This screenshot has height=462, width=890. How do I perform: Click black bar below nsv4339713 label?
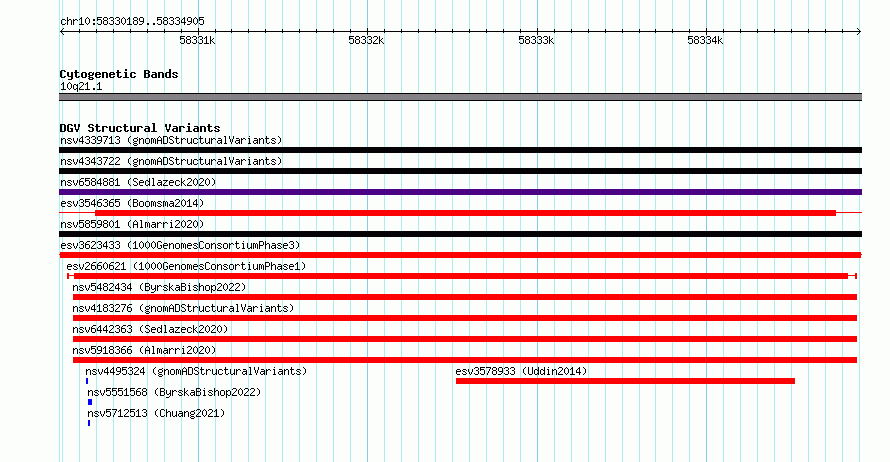click(460, 150)
